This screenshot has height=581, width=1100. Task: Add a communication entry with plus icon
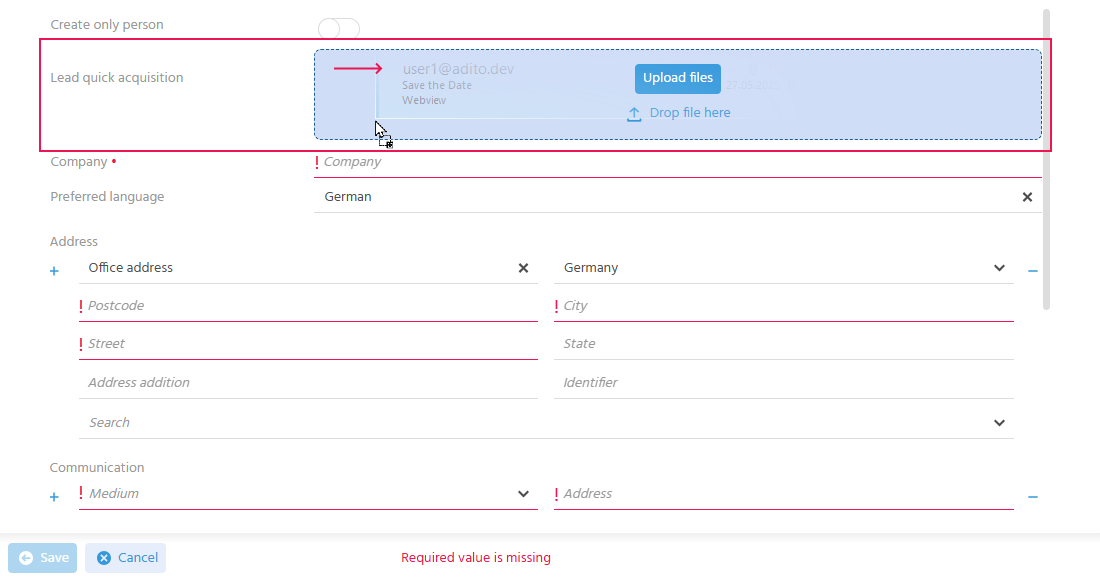pyautogui.click(x=54, y=497)
